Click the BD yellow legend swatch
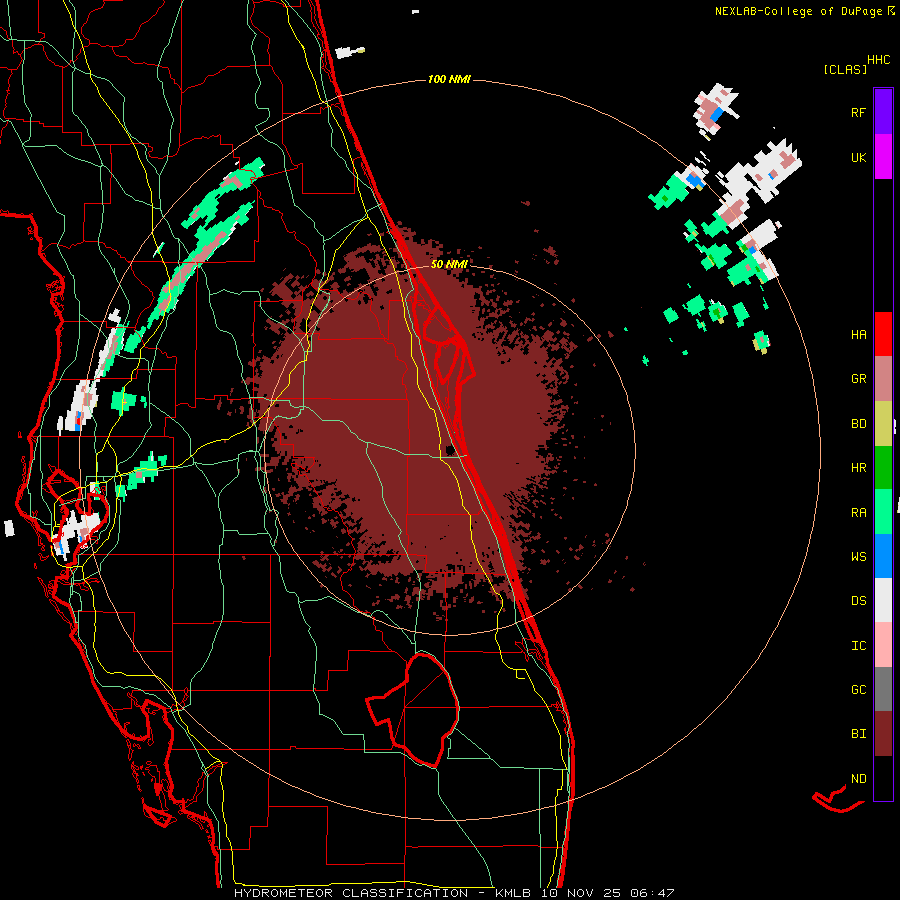The height and width of the screenshot is (900, 900). point(883,424)
